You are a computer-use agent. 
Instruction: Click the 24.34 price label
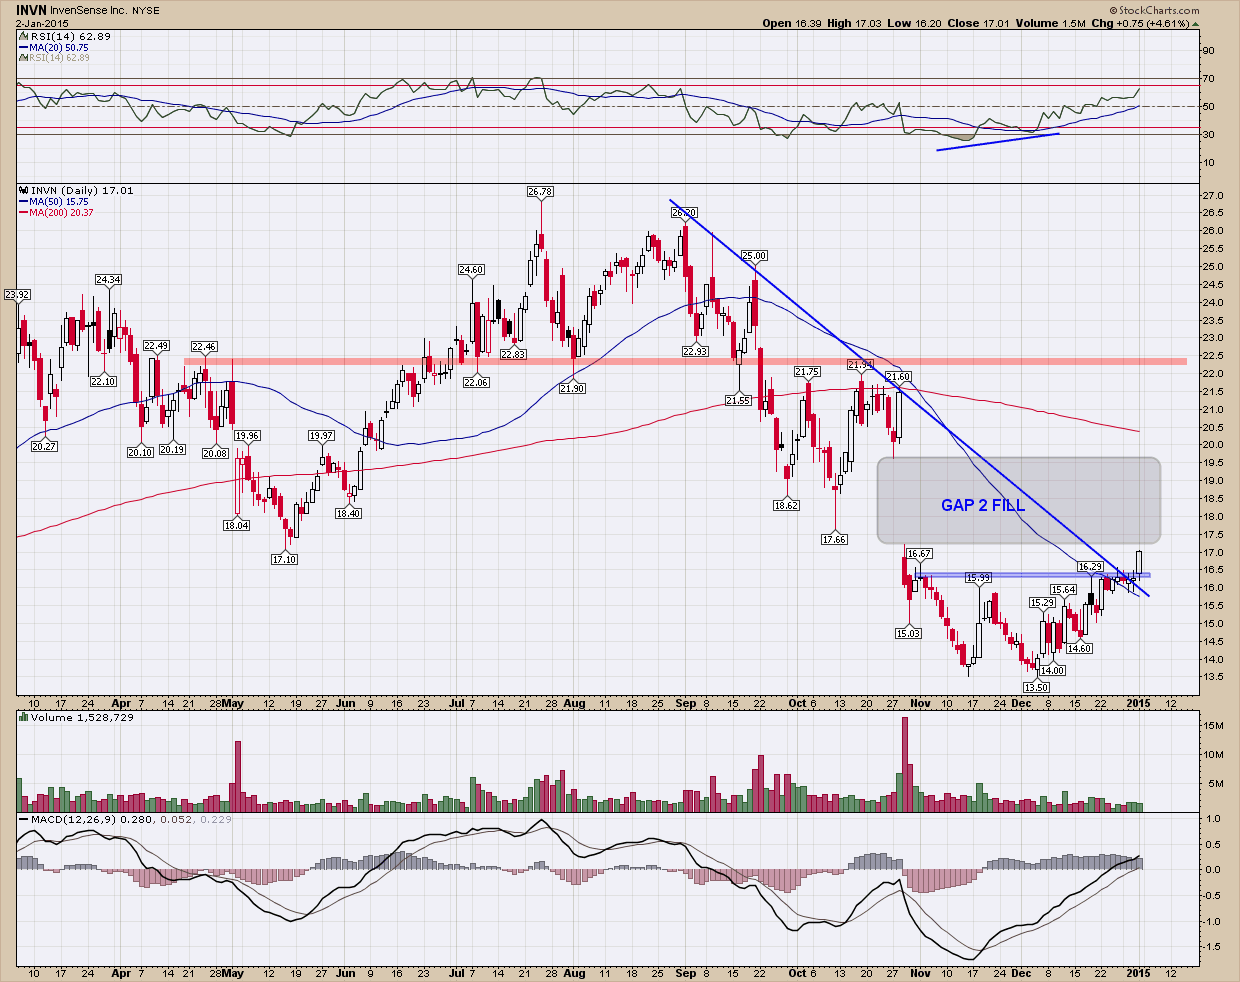point(108,280)
